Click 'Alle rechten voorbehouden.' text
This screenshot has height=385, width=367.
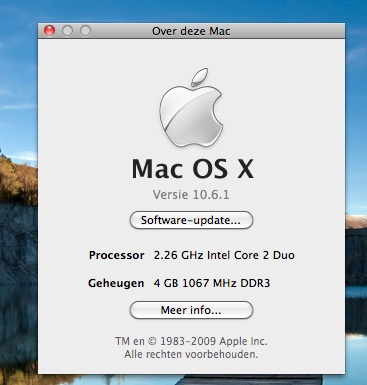(x=191, y=354)
